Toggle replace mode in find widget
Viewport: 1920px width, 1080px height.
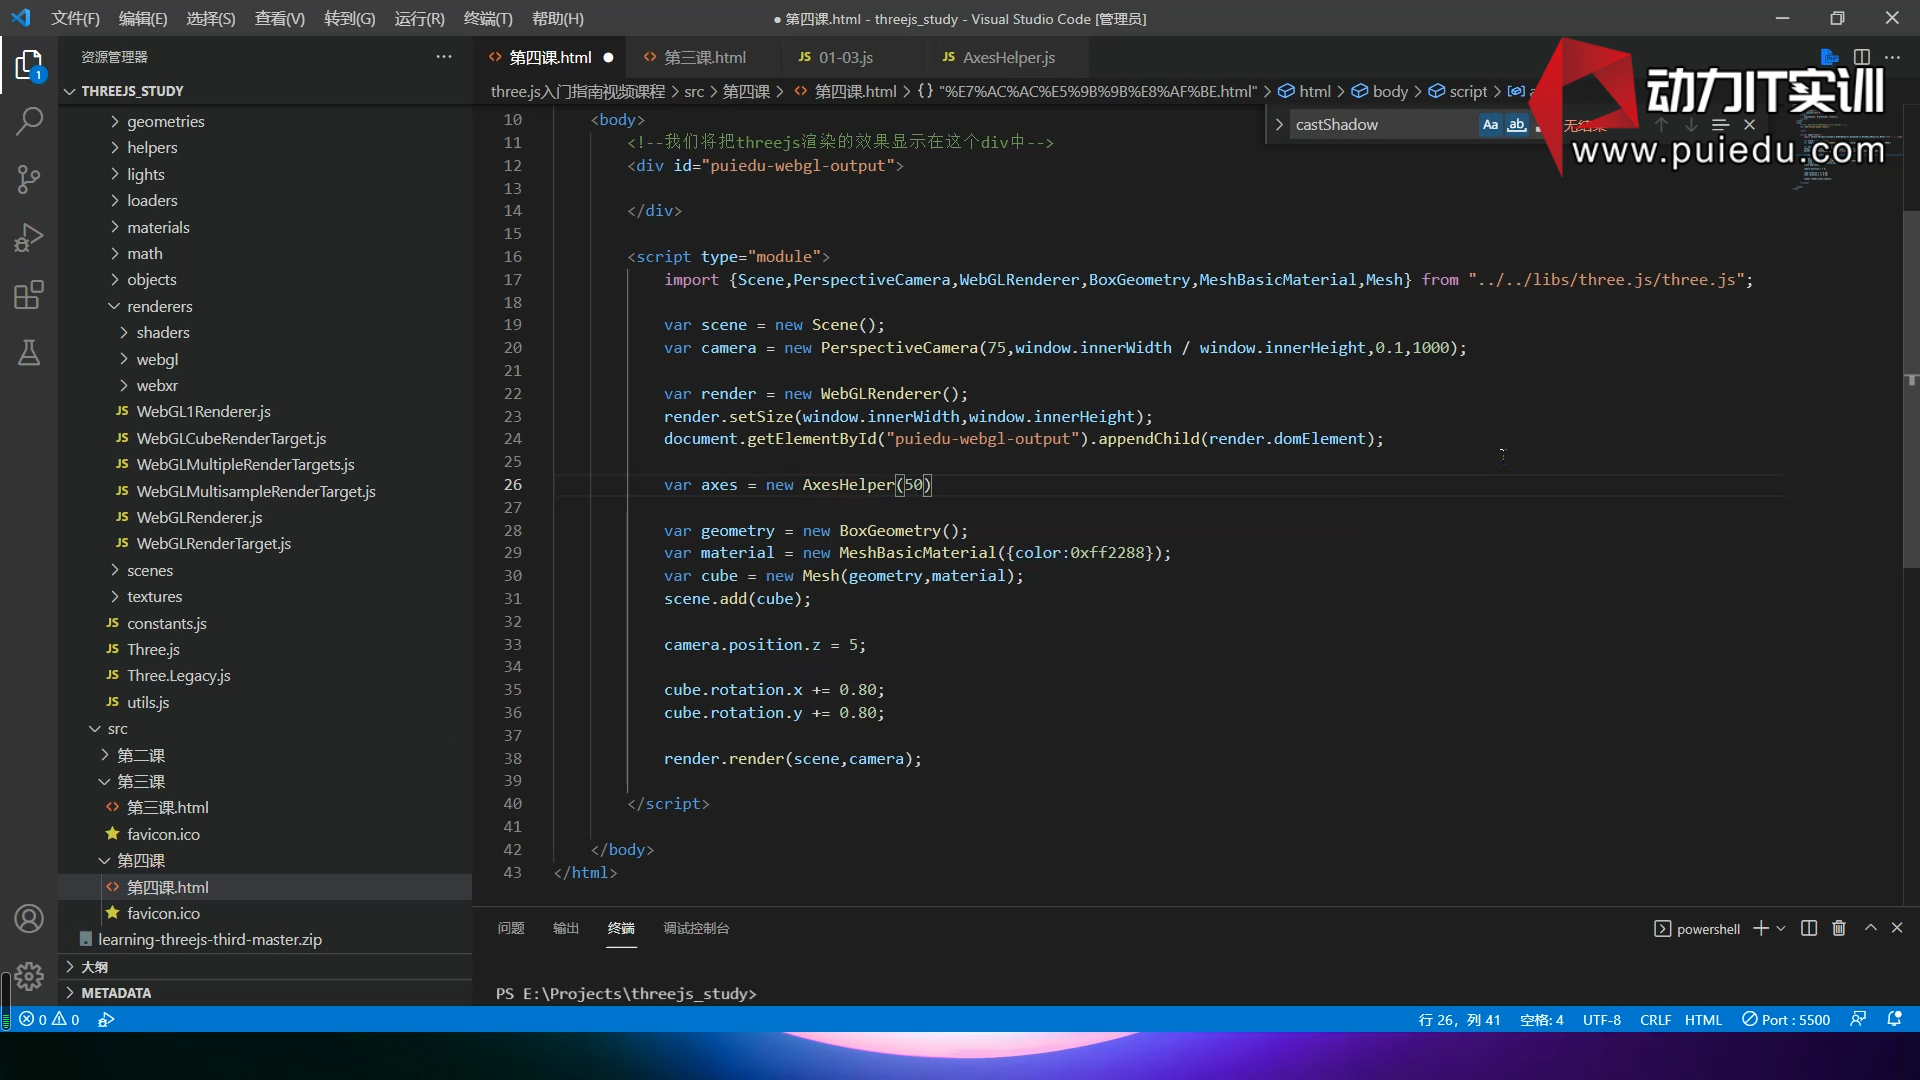coord(1279,125)
